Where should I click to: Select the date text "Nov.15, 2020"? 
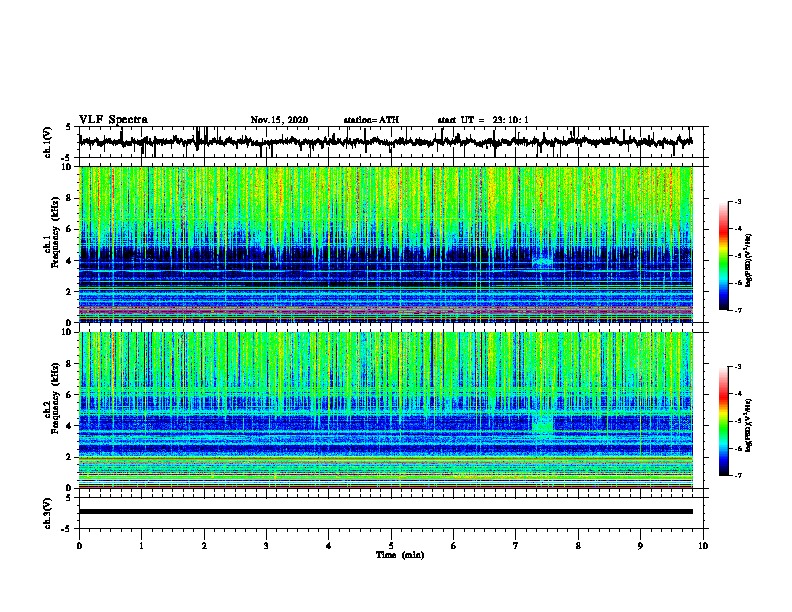click(279, 120)
